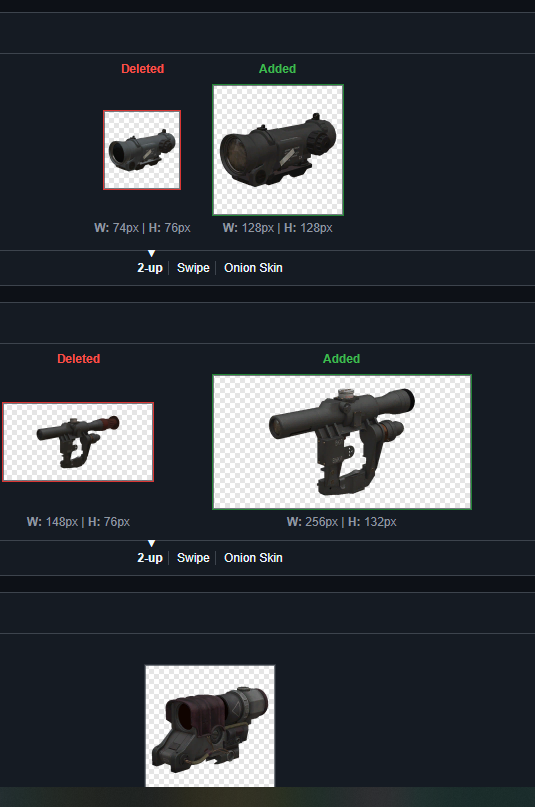This screenshot has width=535, height=807.
Task: Switch to Onion Skin under the sniper scope diff
Action: coord(253,558)
